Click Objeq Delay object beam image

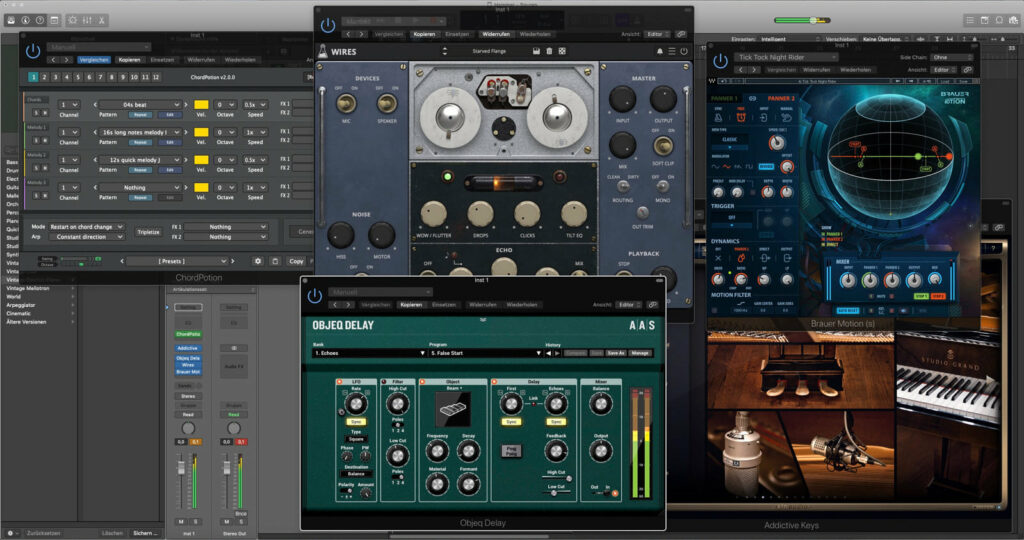click(x=453, y=409)
